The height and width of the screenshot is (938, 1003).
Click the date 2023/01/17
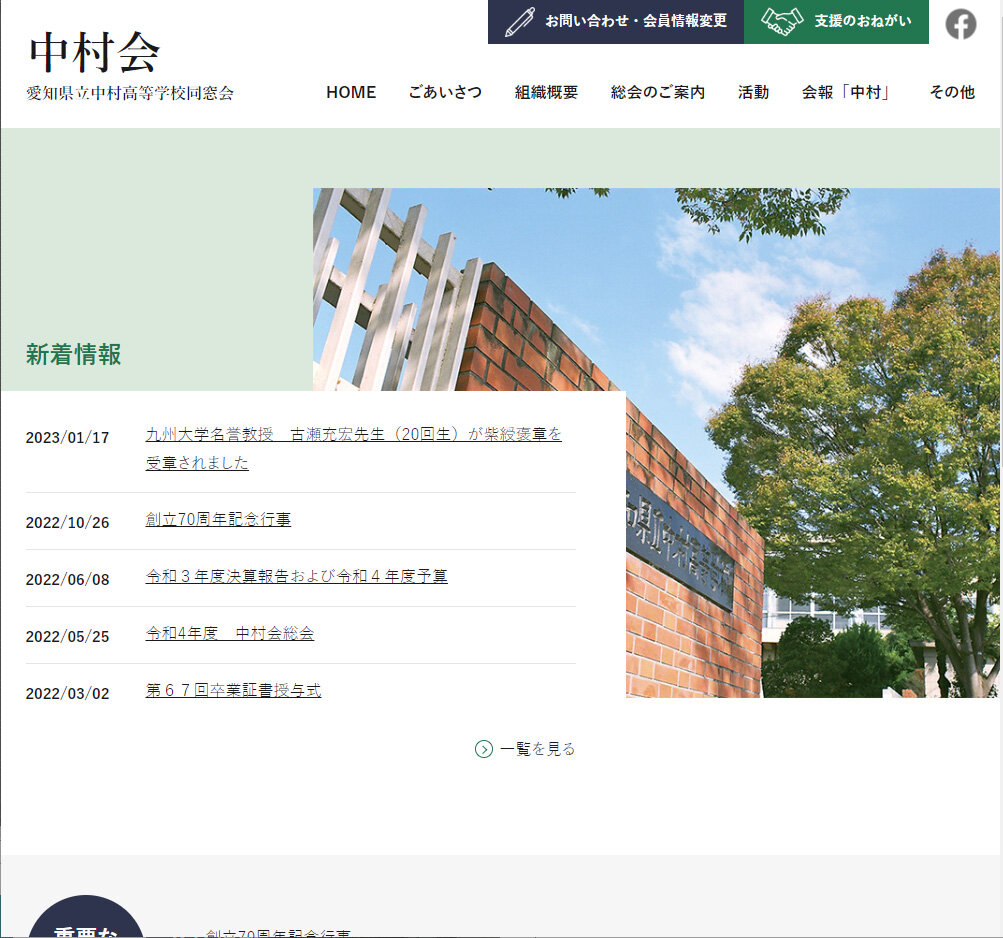pyautogui.click(x=67, y=438)
